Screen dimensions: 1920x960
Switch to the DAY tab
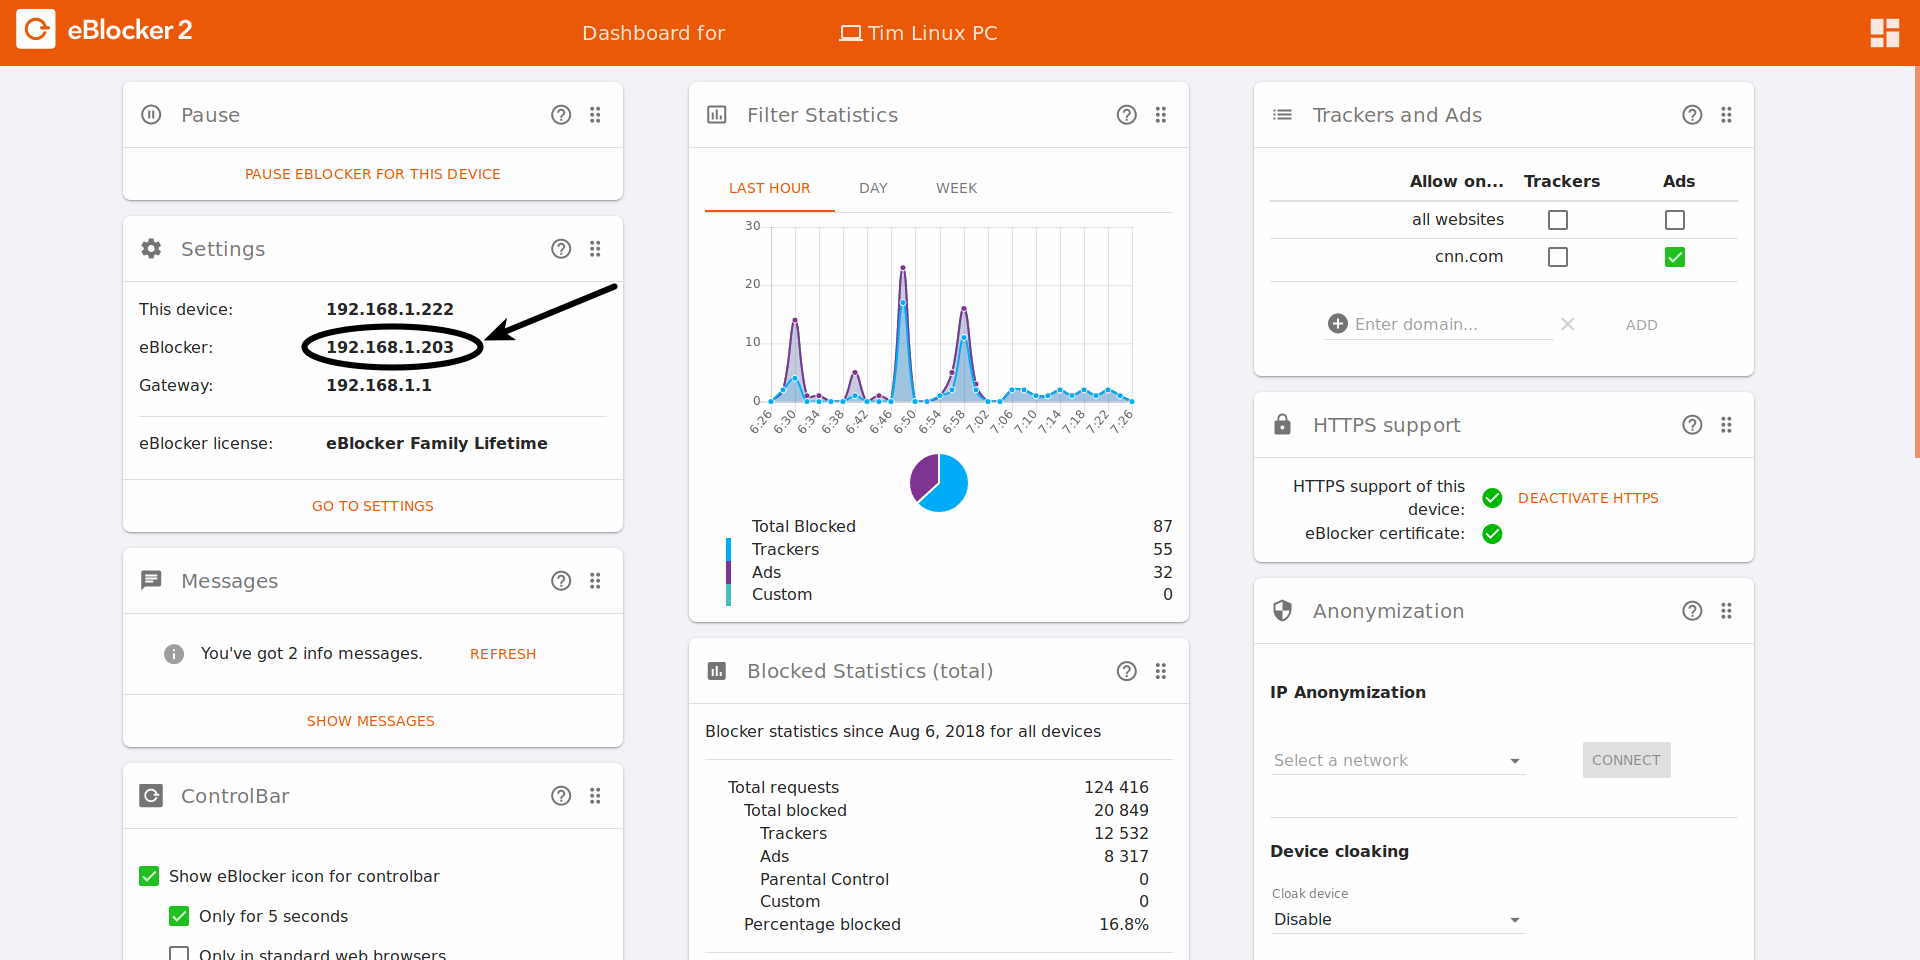coord(873,188)
